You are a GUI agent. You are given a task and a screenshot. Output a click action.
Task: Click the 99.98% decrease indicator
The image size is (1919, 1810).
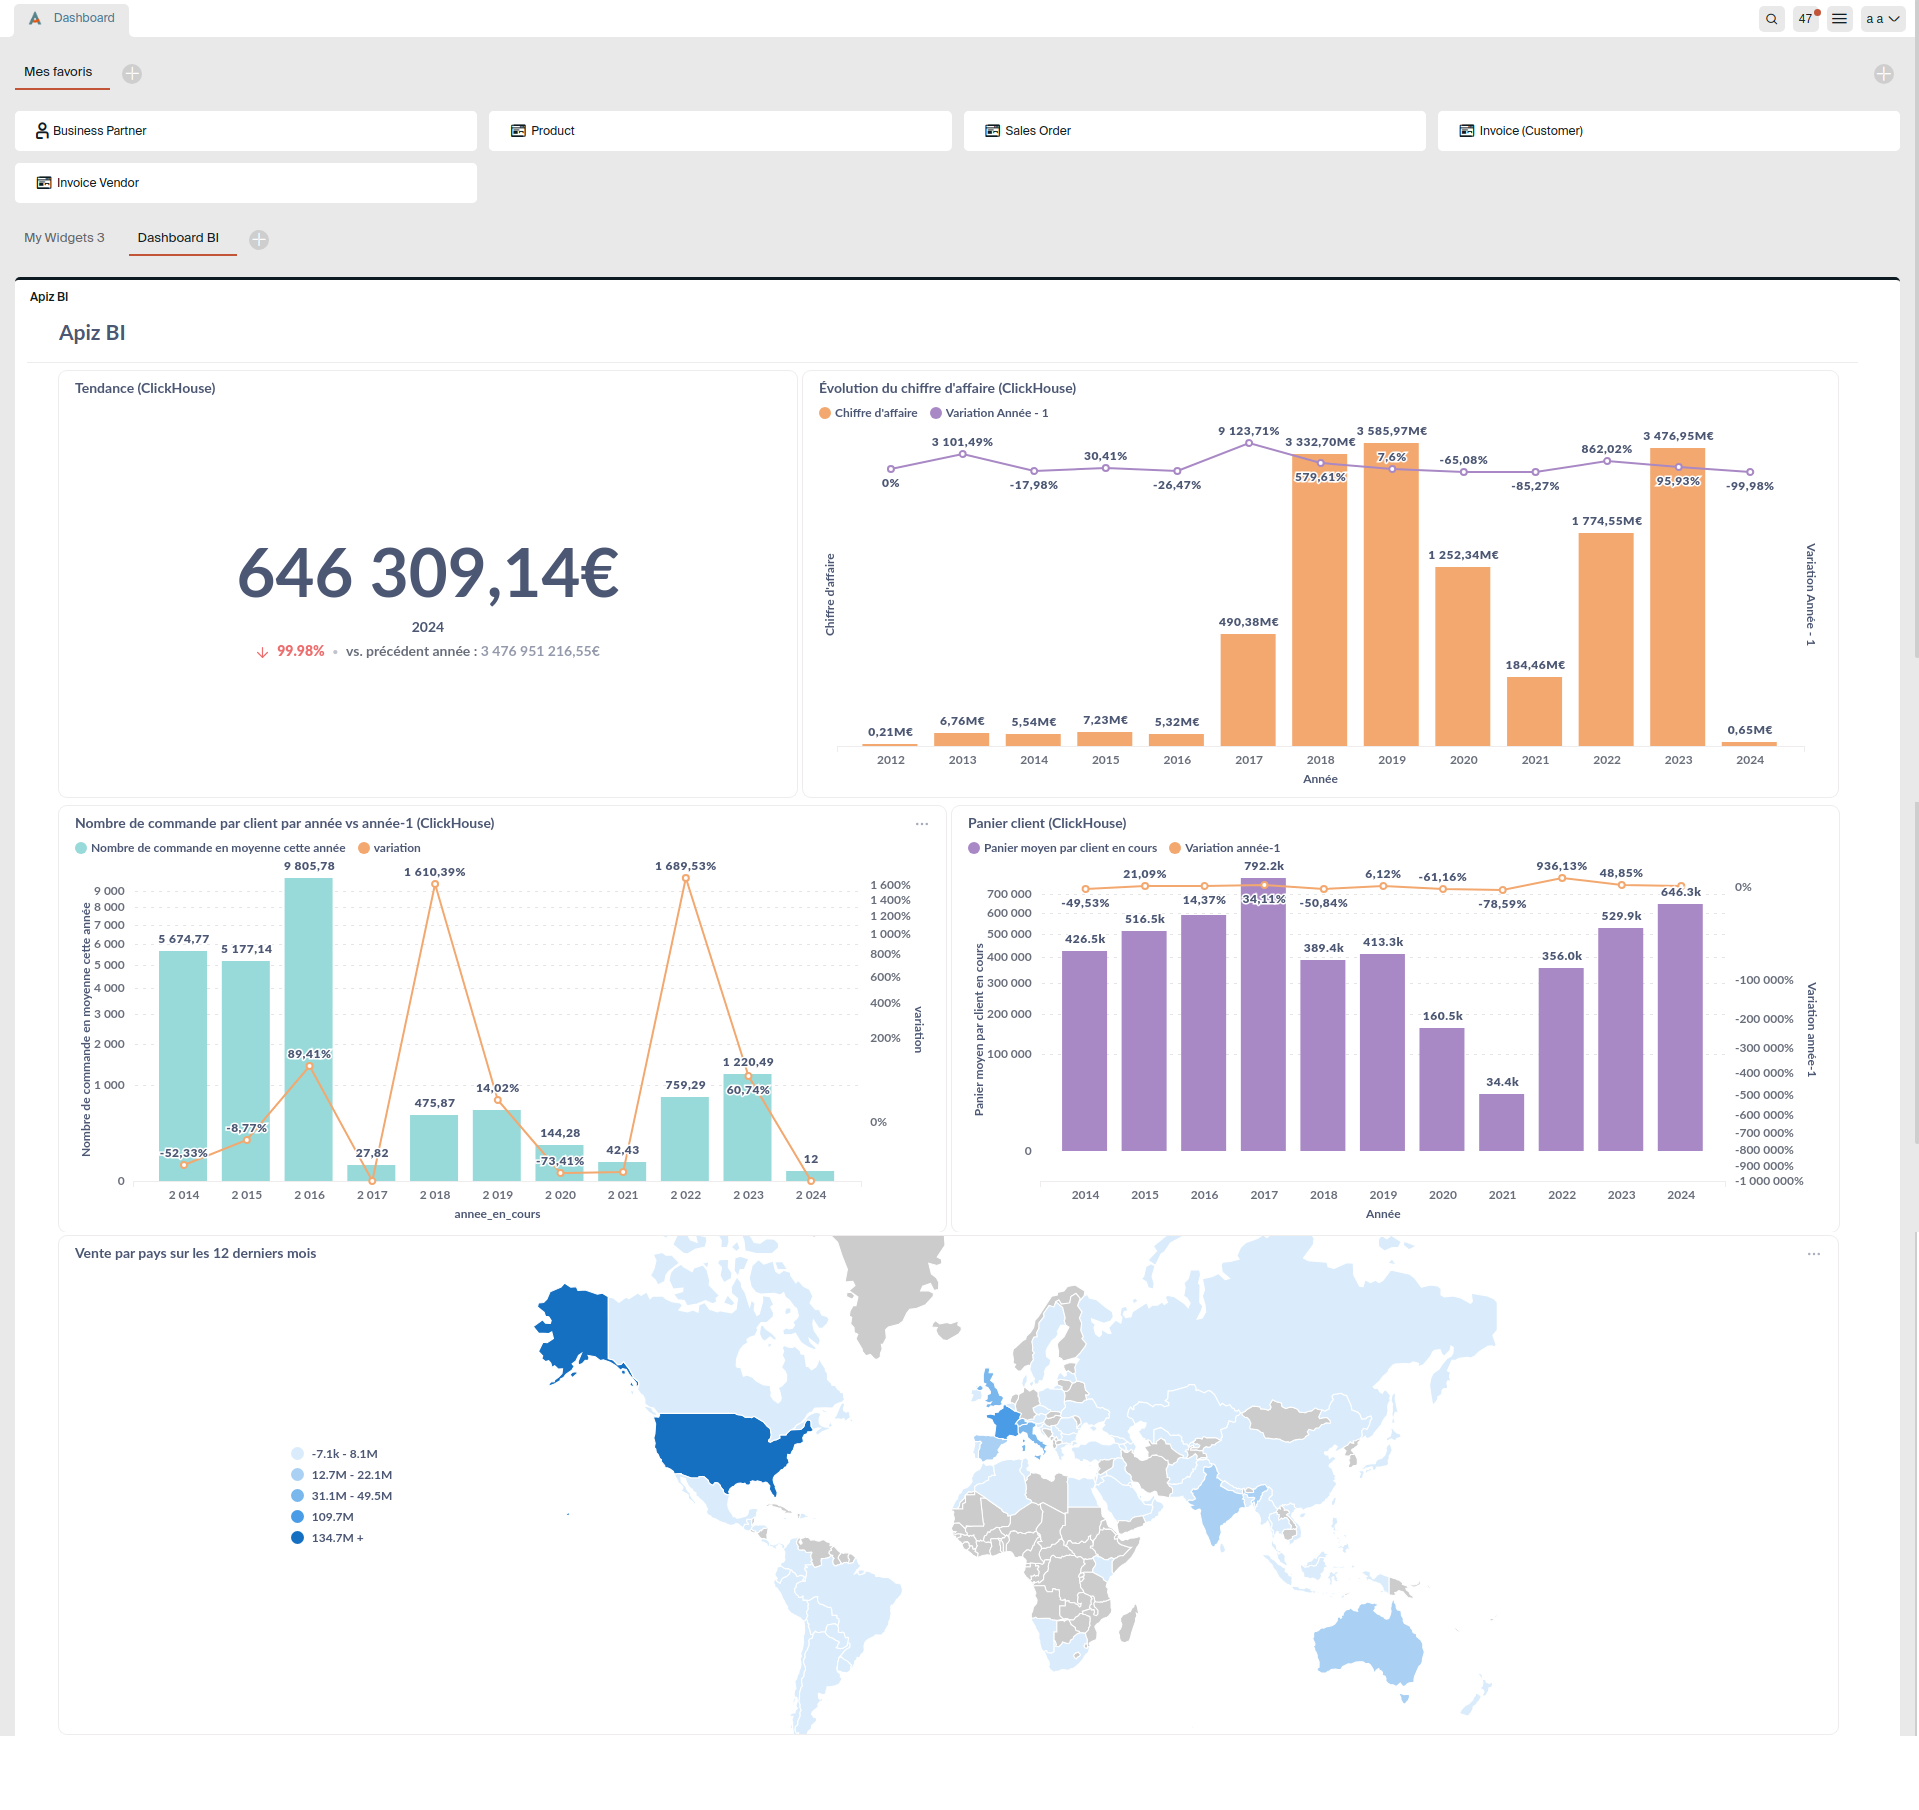coord(291,651)
